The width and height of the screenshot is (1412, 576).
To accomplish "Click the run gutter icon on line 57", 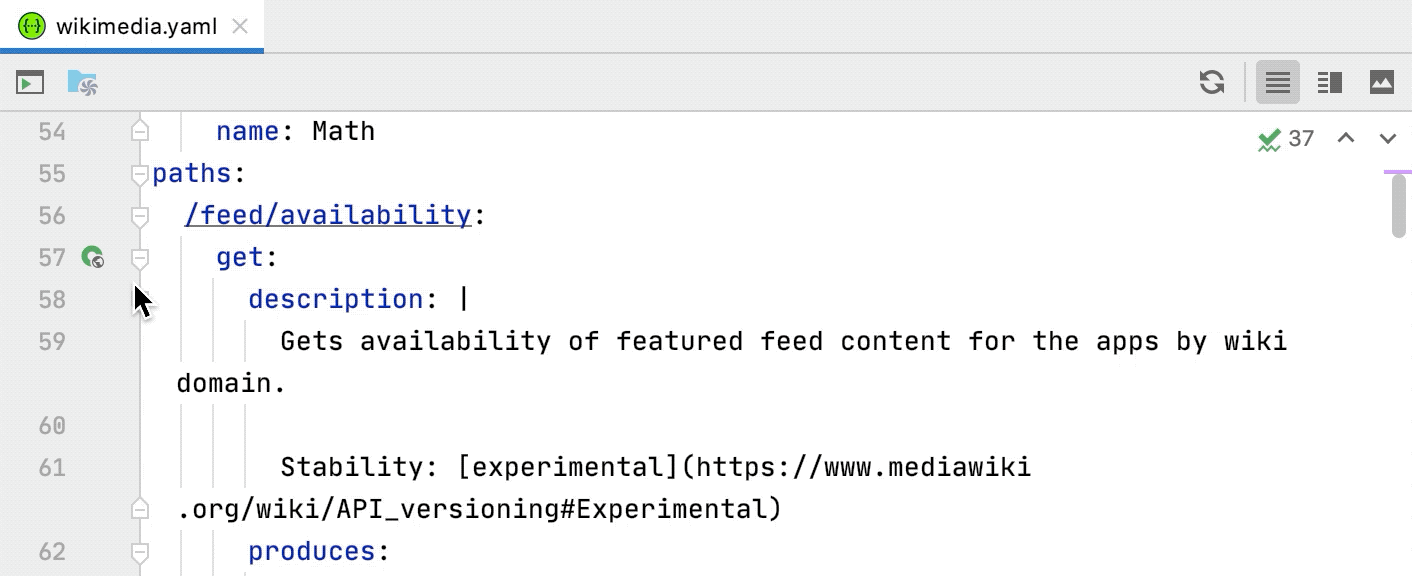I will (x=91, y=257).
